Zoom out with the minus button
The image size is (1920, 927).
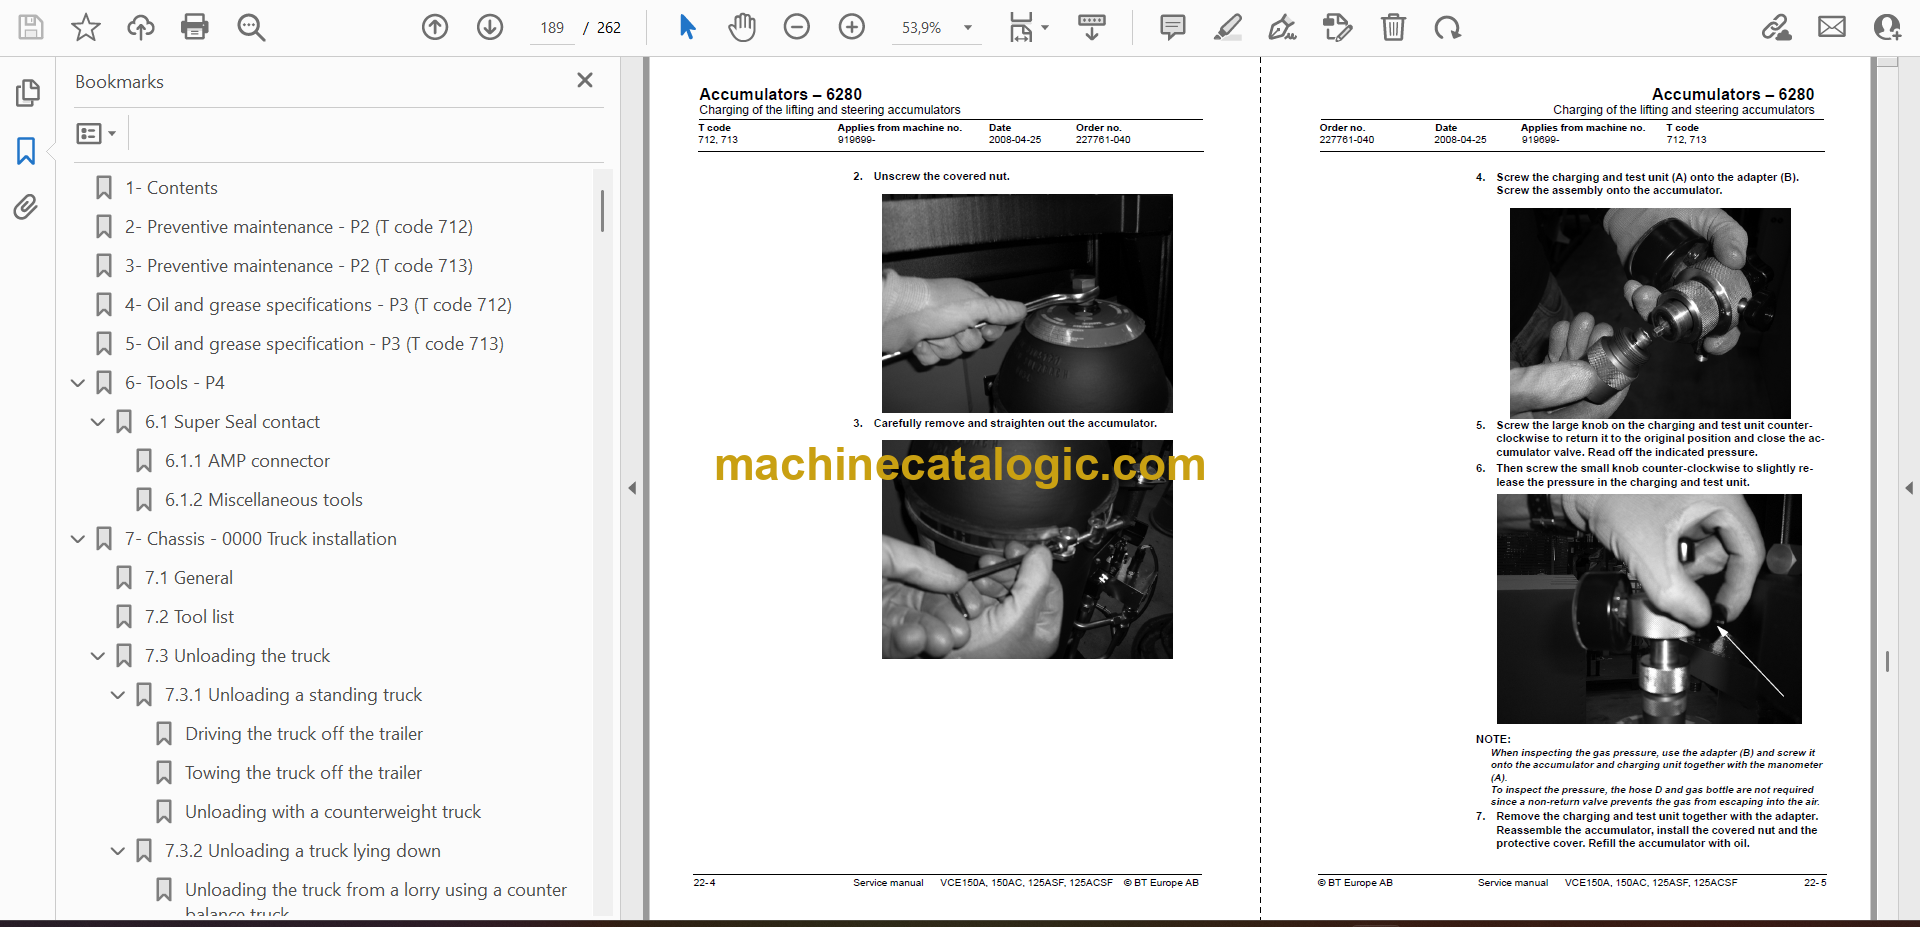coord(797,27)
